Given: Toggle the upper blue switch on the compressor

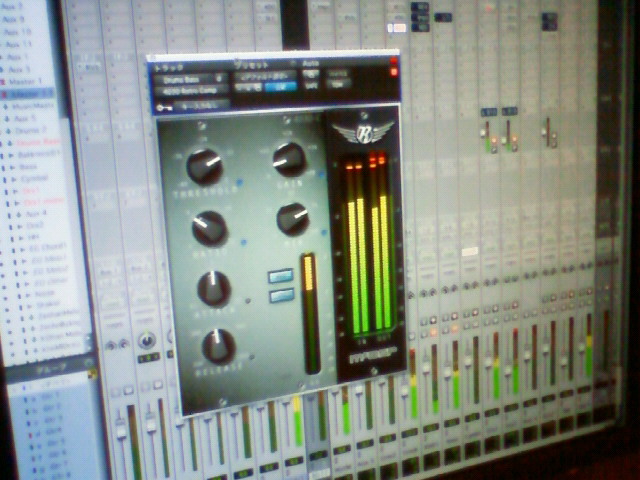Looking at the screenshot, I should (281, 276).
